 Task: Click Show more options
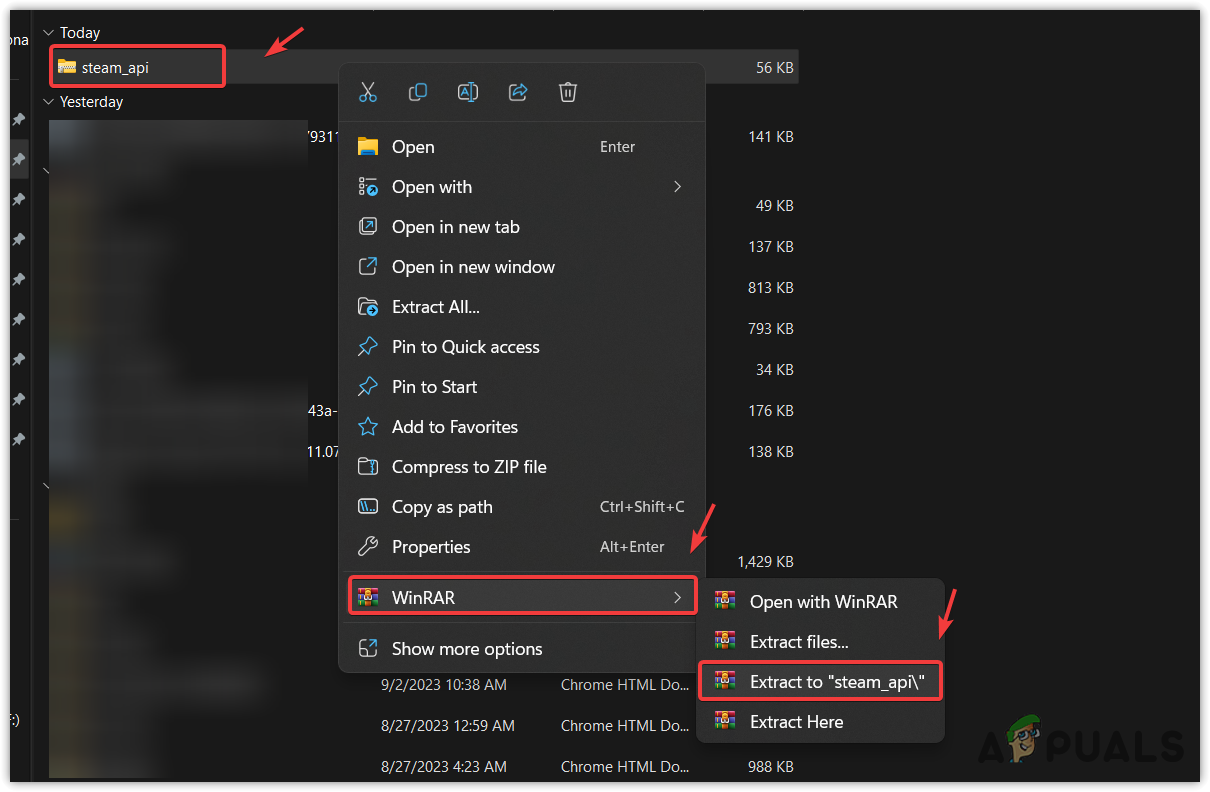(466, 649)
